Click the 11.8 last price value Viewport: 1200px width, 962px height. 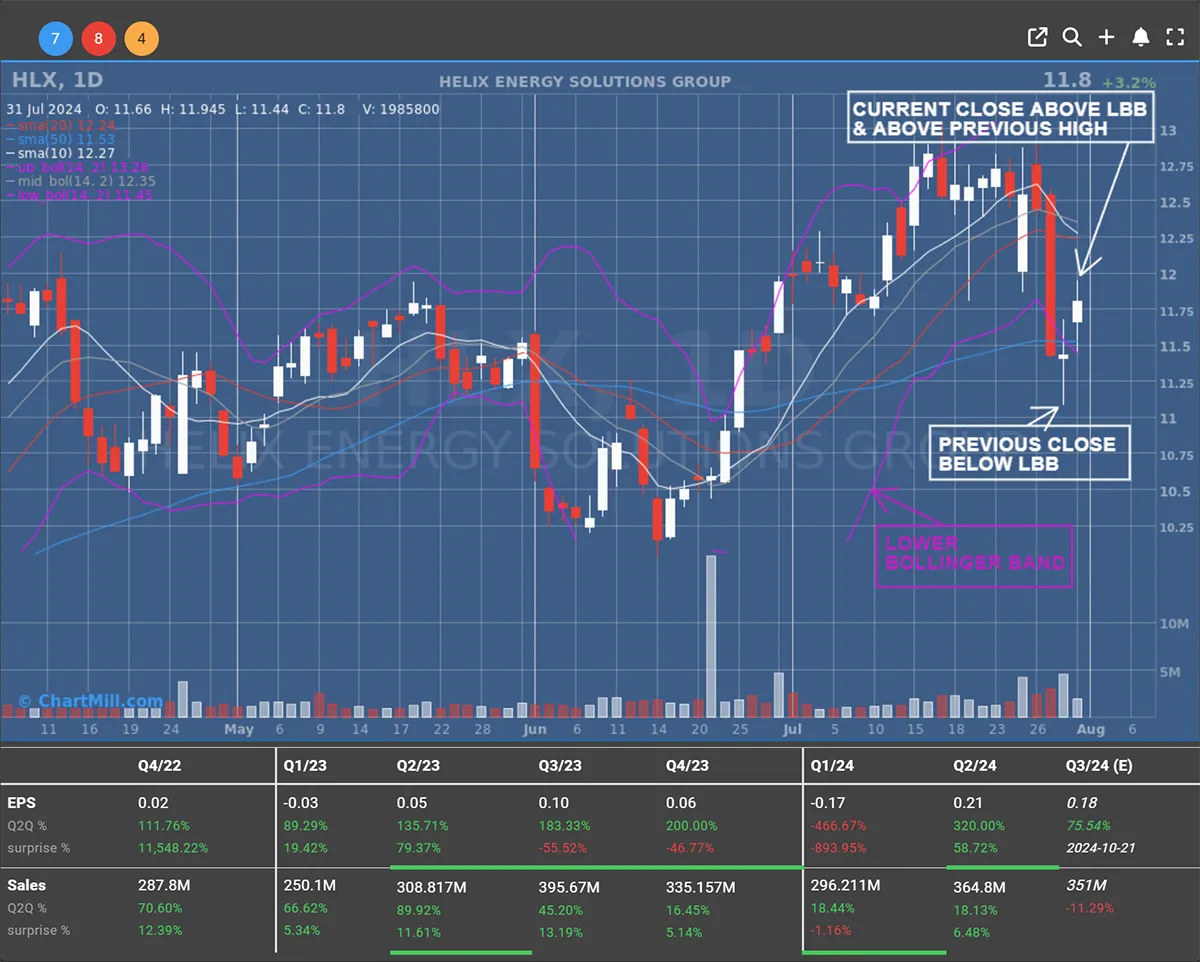[1066, 80]
